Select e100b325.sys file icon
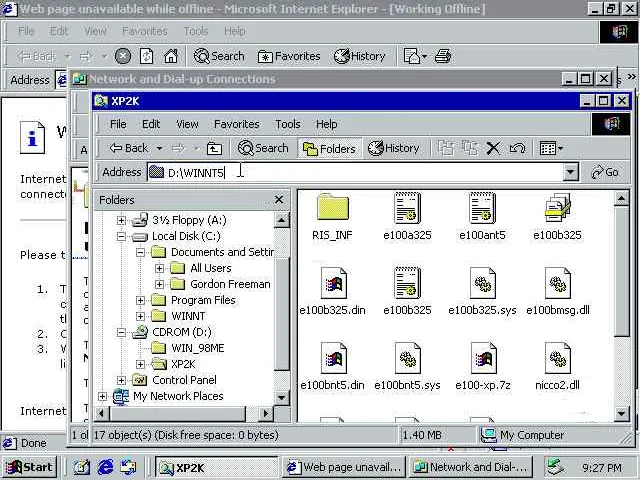The width and height of the screenshot is (640, 480). coord(482,283)
